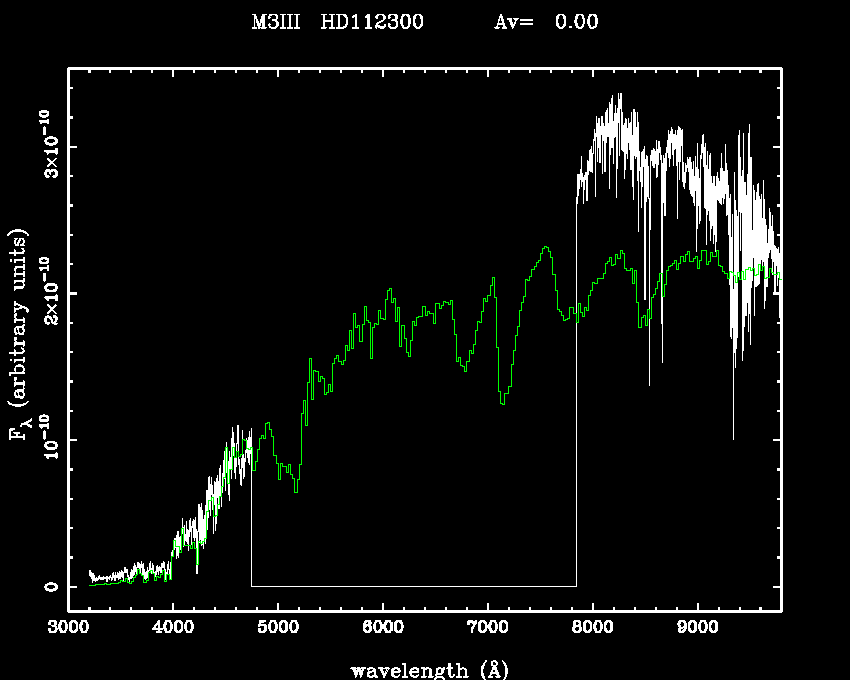
Task: Click the 7000 x-axis tick label
Action: (x=487, y=628)
